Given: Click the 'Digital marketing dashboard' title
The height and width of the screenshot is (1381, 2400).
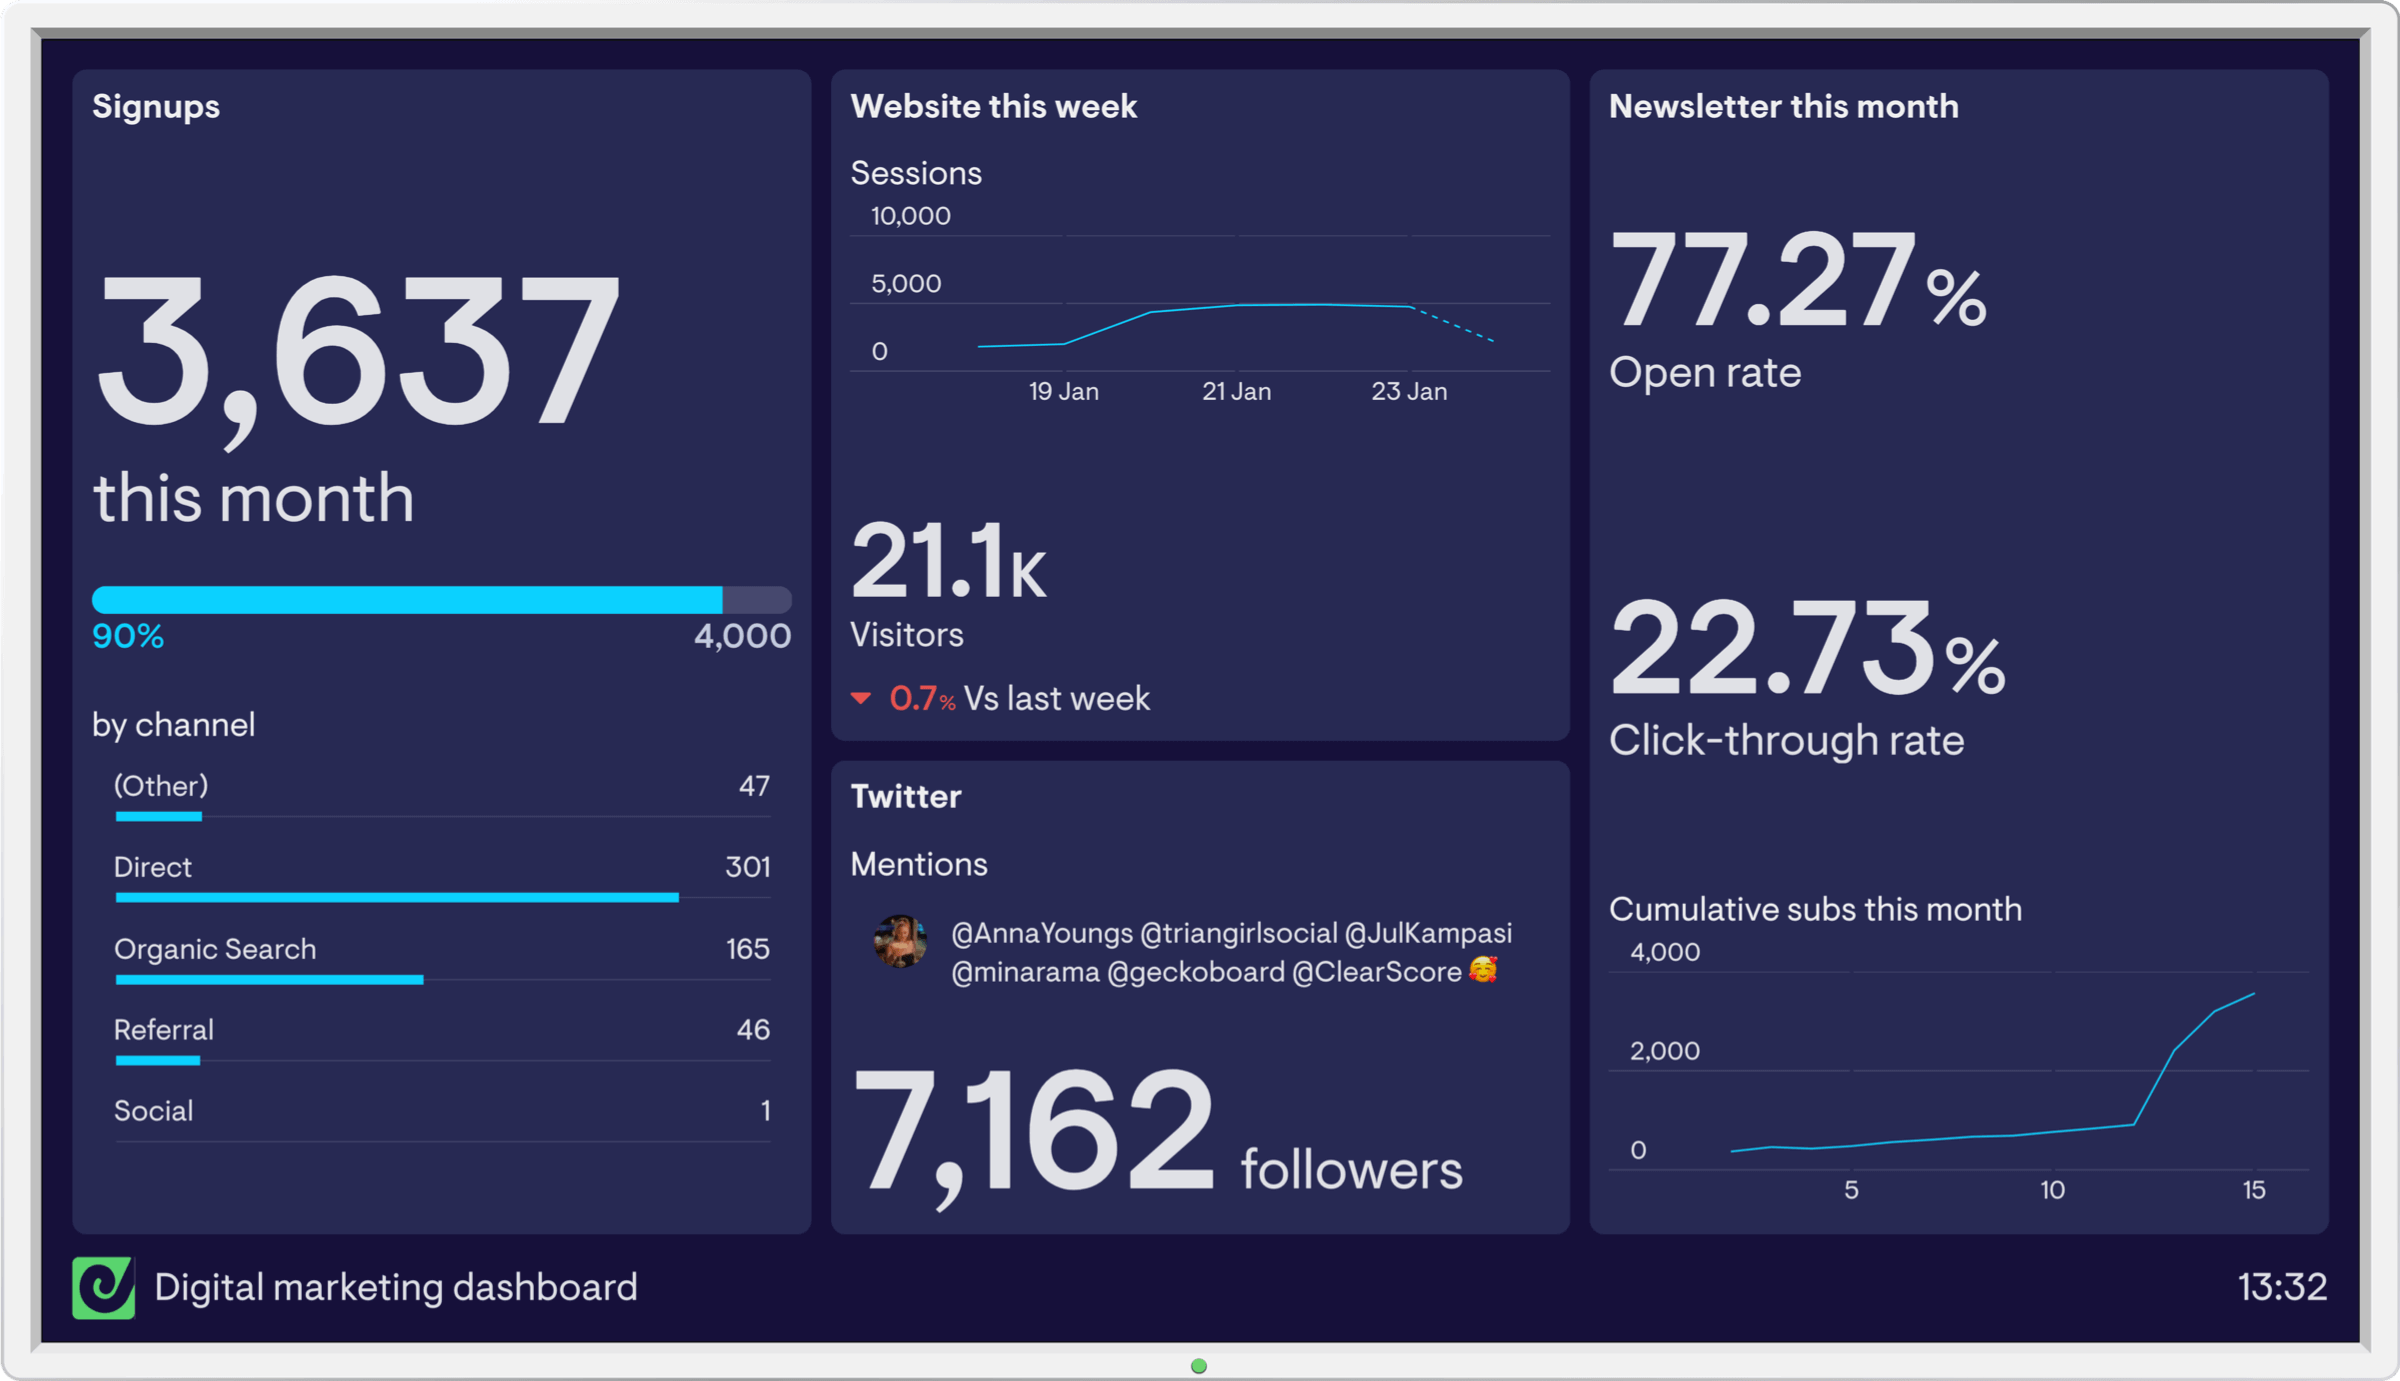Looking at the screenshot, I should [396, 1287].
